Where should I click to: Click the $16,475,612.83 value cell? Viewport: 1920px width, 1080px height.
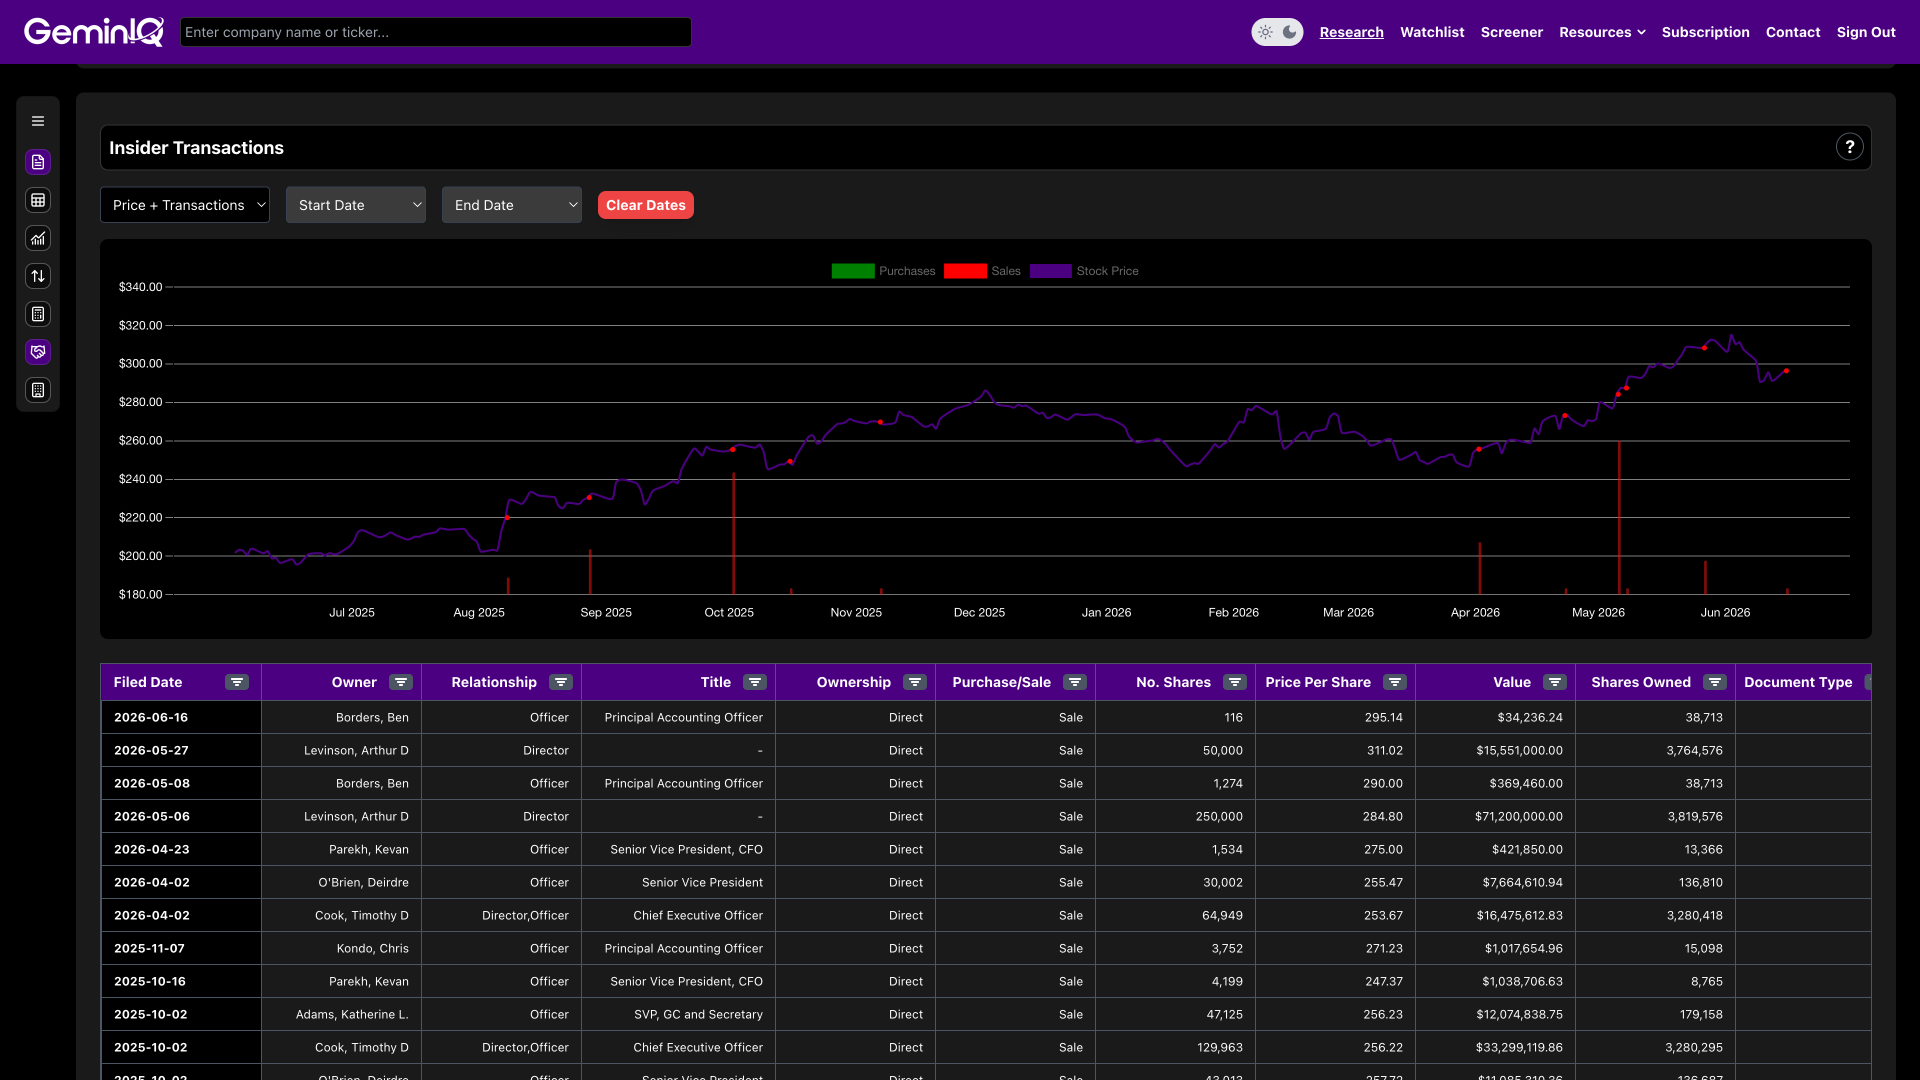[1495, 915]
